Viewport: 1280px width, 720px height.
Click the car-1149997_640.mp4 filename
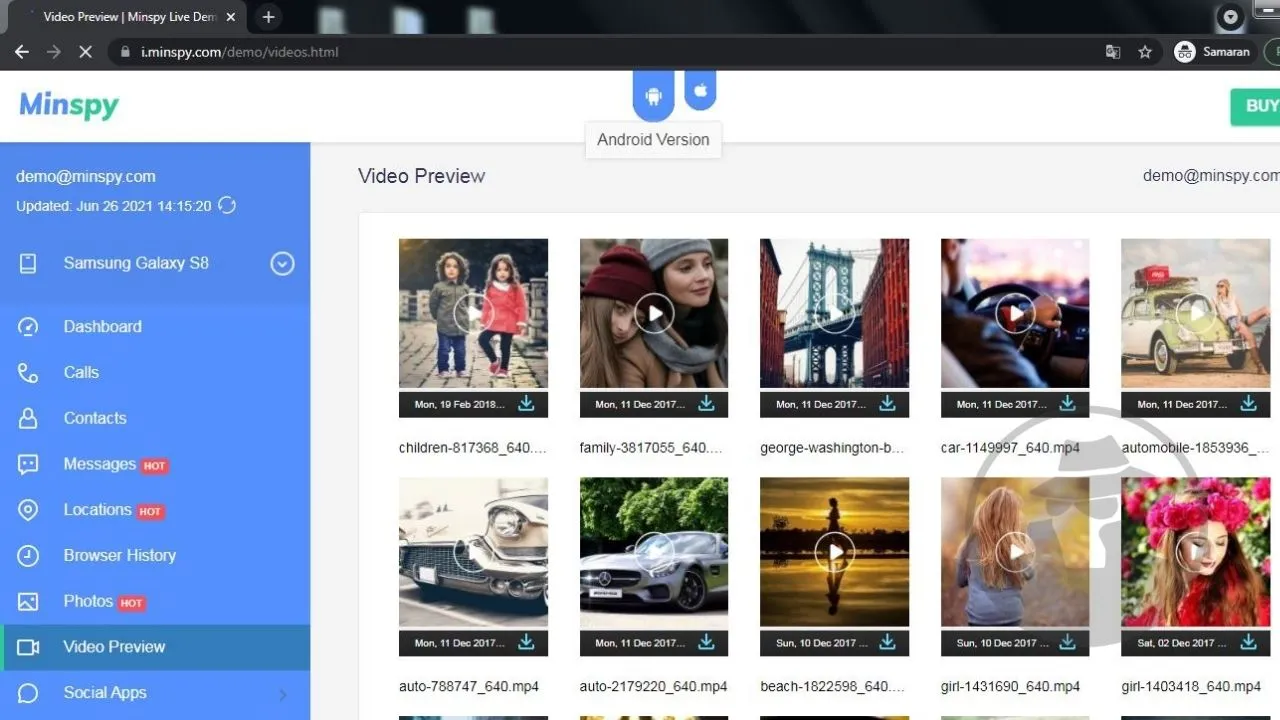(x=1010, y=448)
